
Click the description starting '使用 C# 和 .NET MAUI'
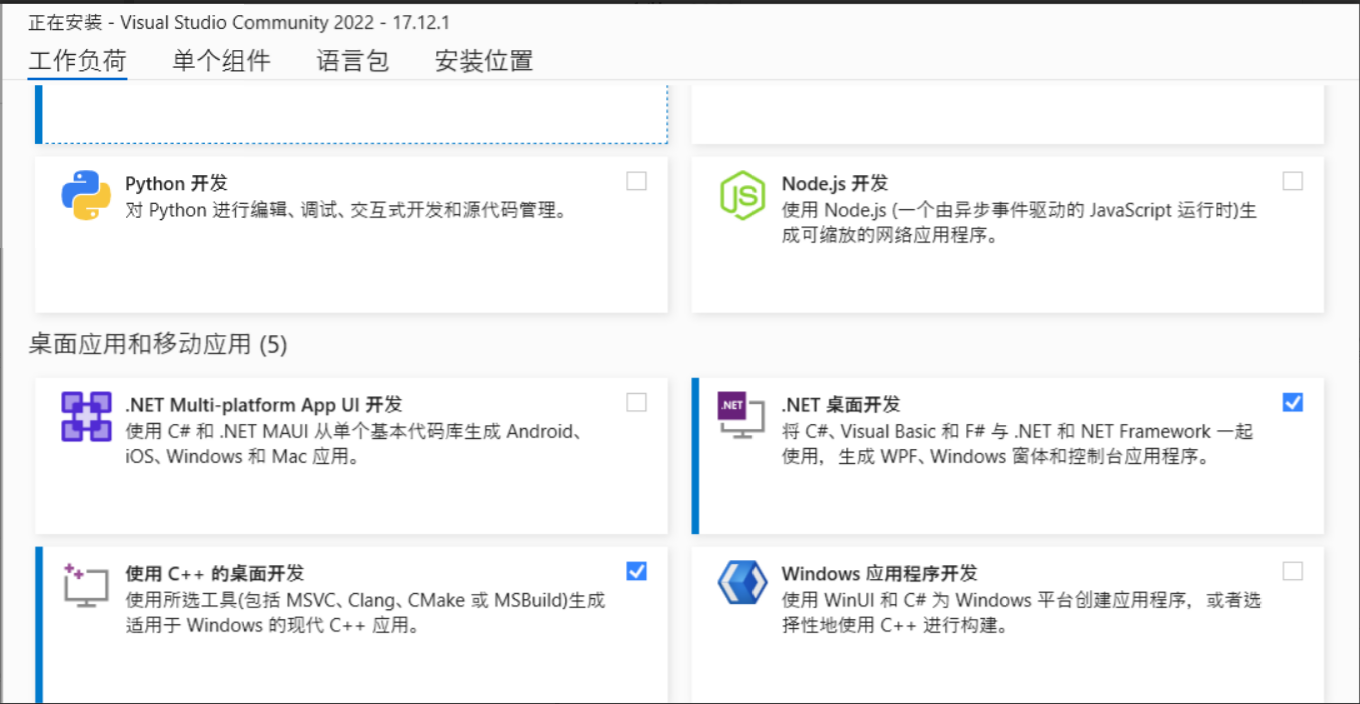point(354,444)
